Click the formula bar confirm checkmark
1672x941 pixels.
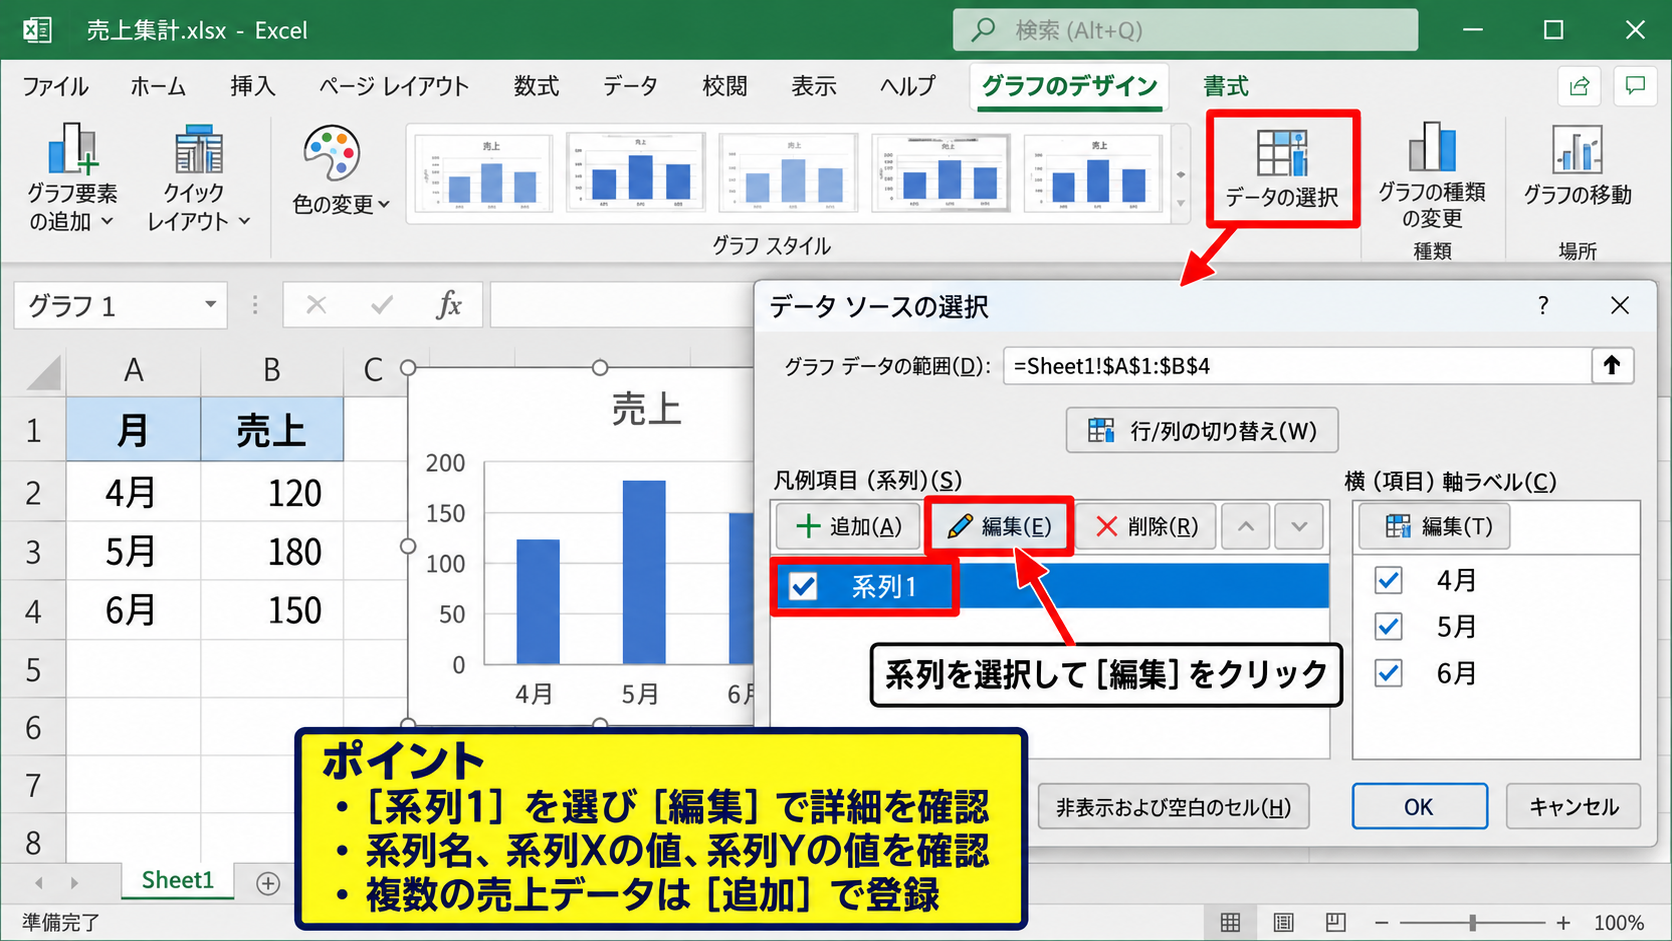click(382, 305)
